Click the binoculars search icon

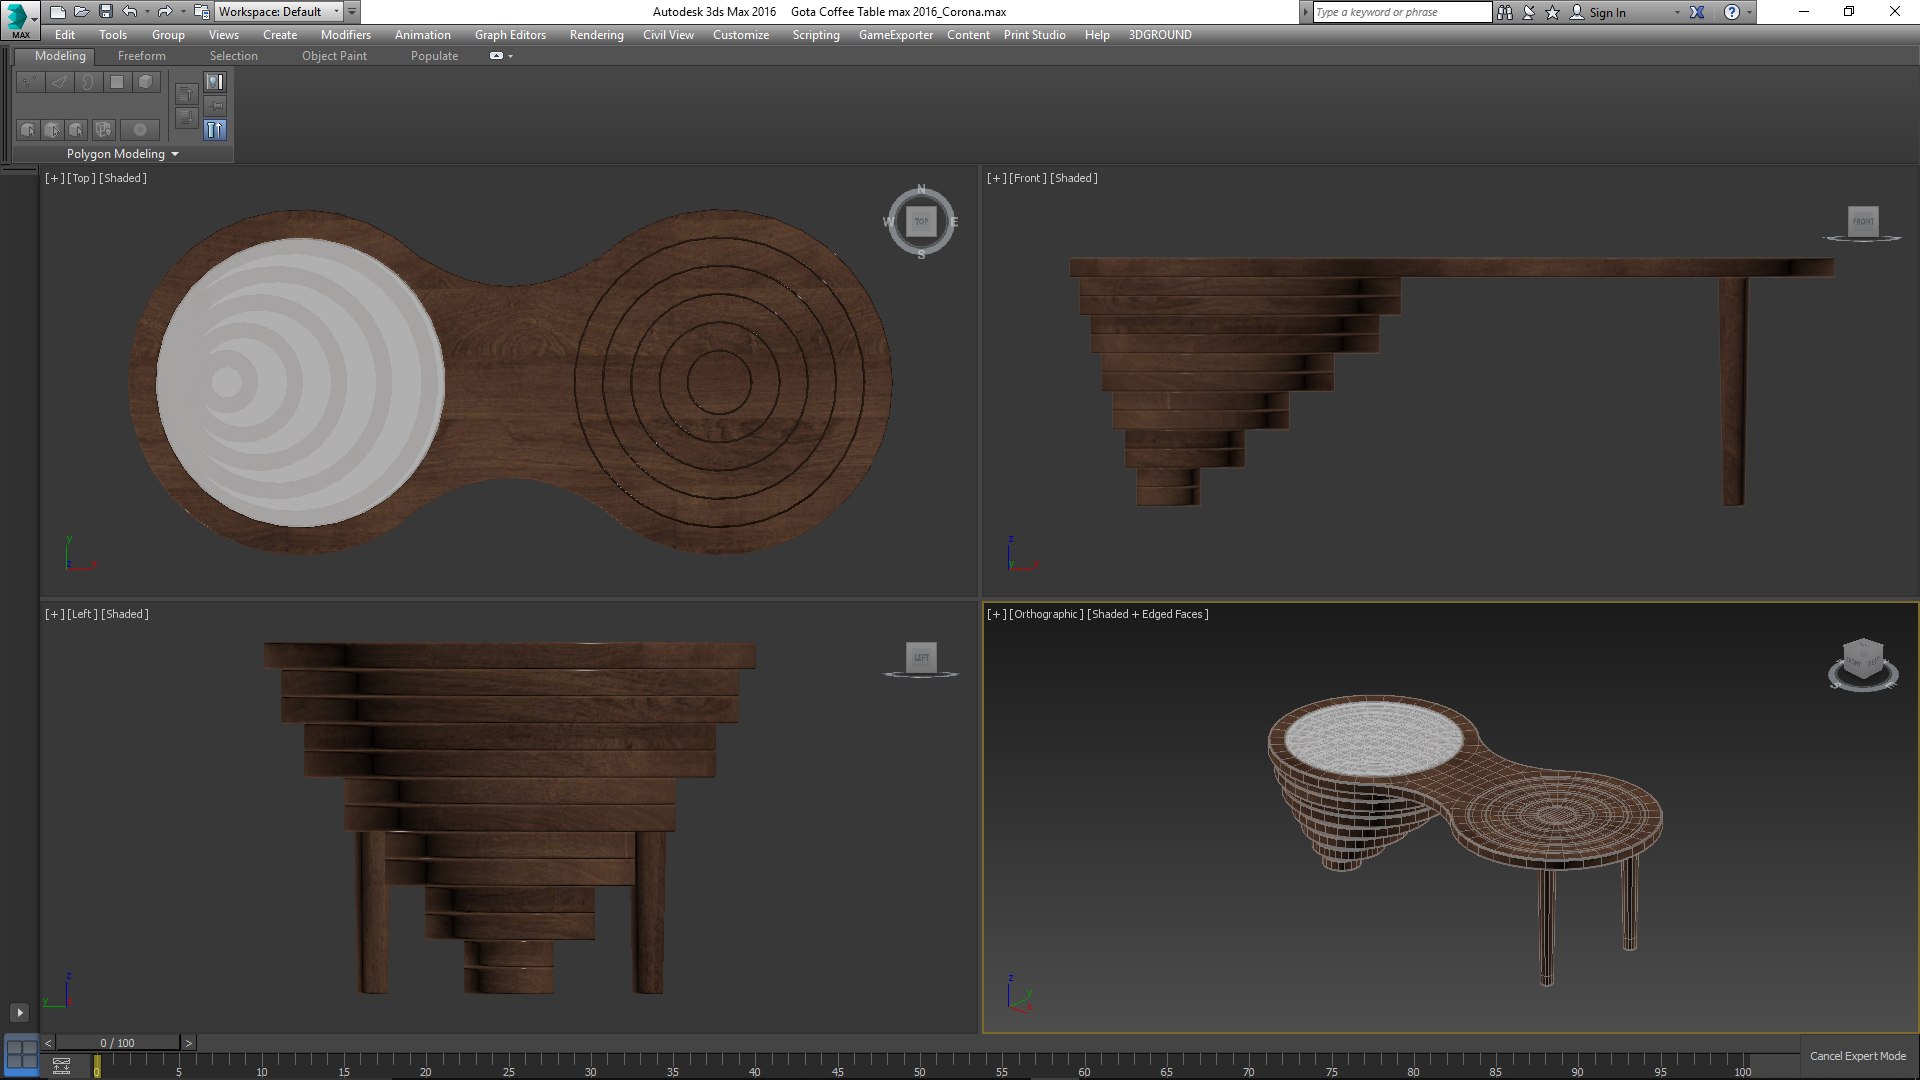pos(1505,12)
